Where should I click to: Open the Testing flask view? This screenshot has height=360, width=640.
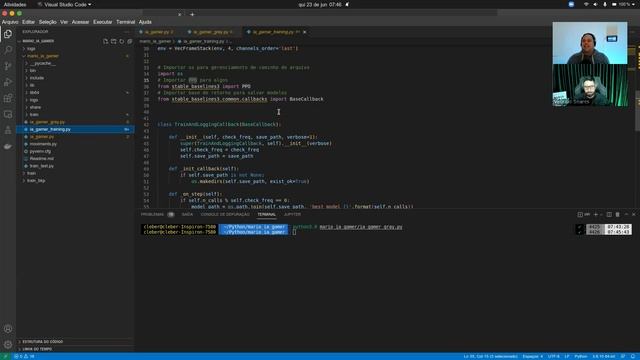pos(8,130)
